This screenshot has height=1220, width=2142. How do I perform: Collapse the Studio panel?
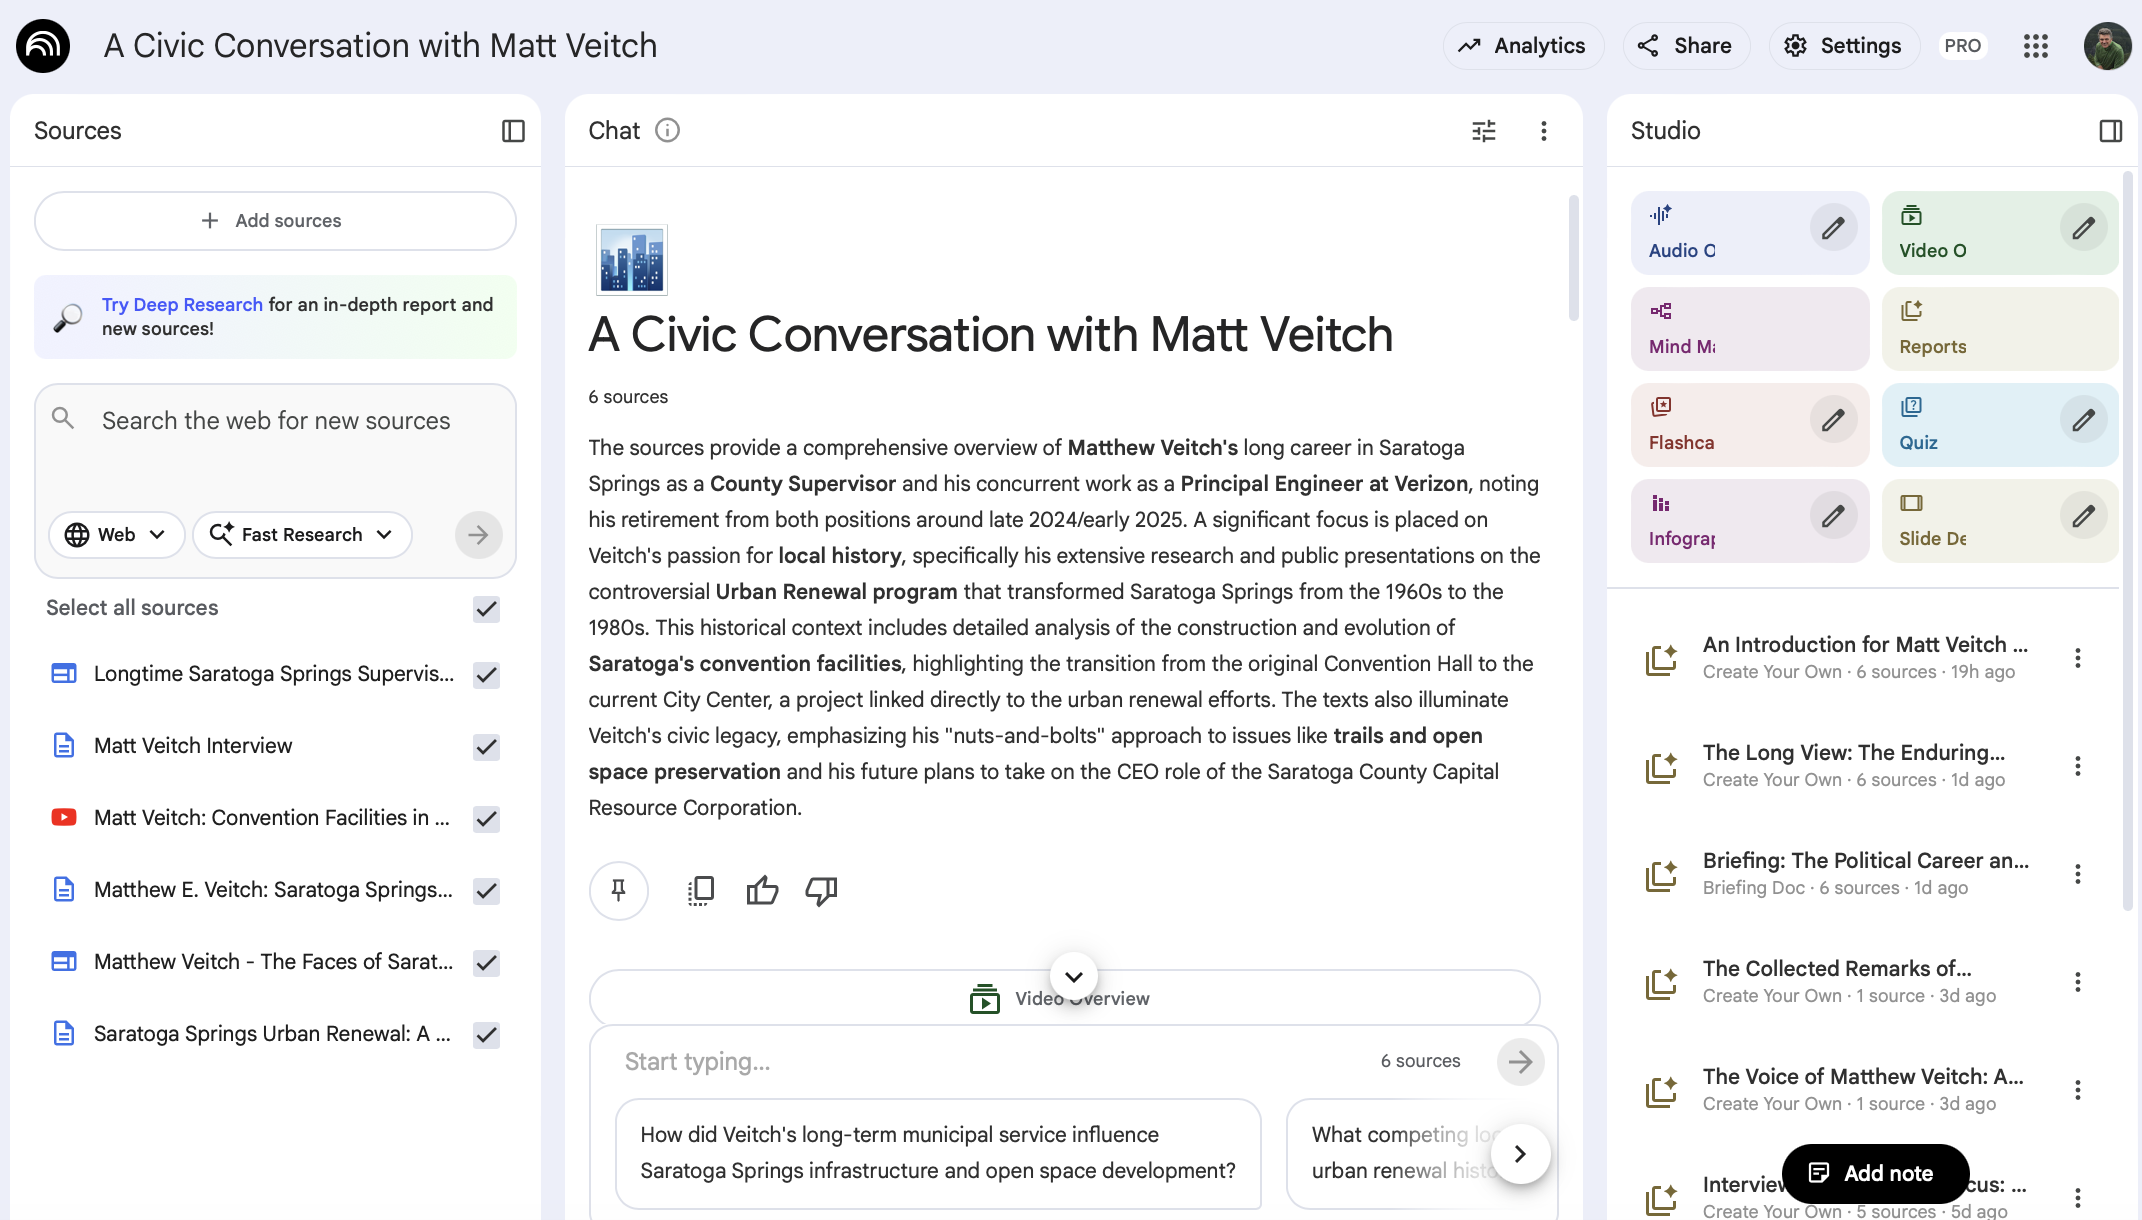click(2110, 131)
